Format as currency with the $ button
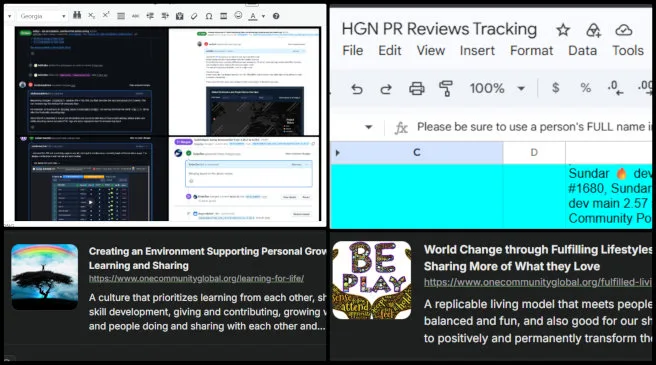Screen dimensions: 656x365 (556, 88)
